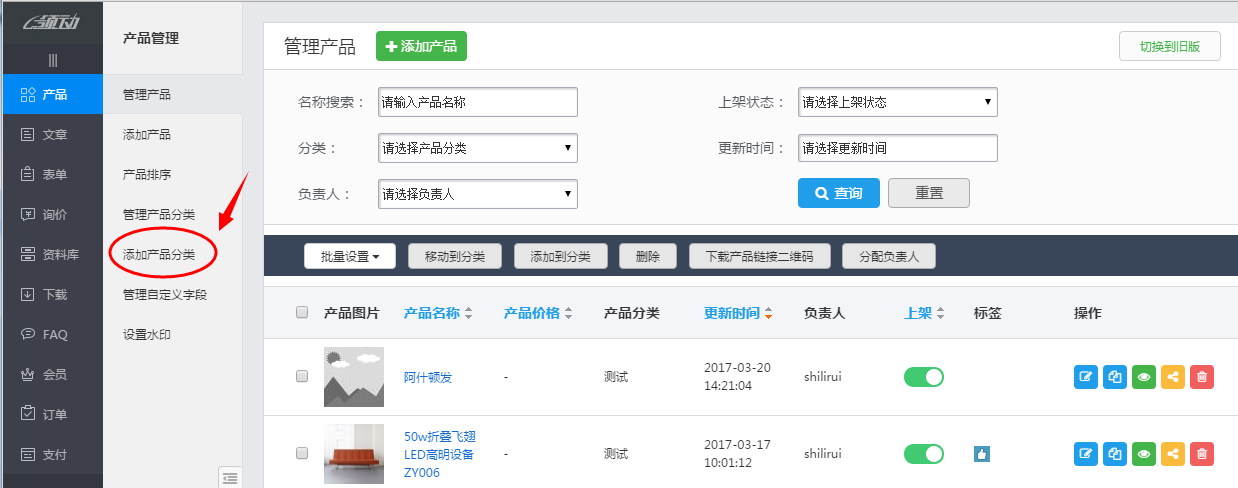The height and width of the screenshot is (488, 1238).
Task: Click the blue 查询 search button
Action: 838,193
